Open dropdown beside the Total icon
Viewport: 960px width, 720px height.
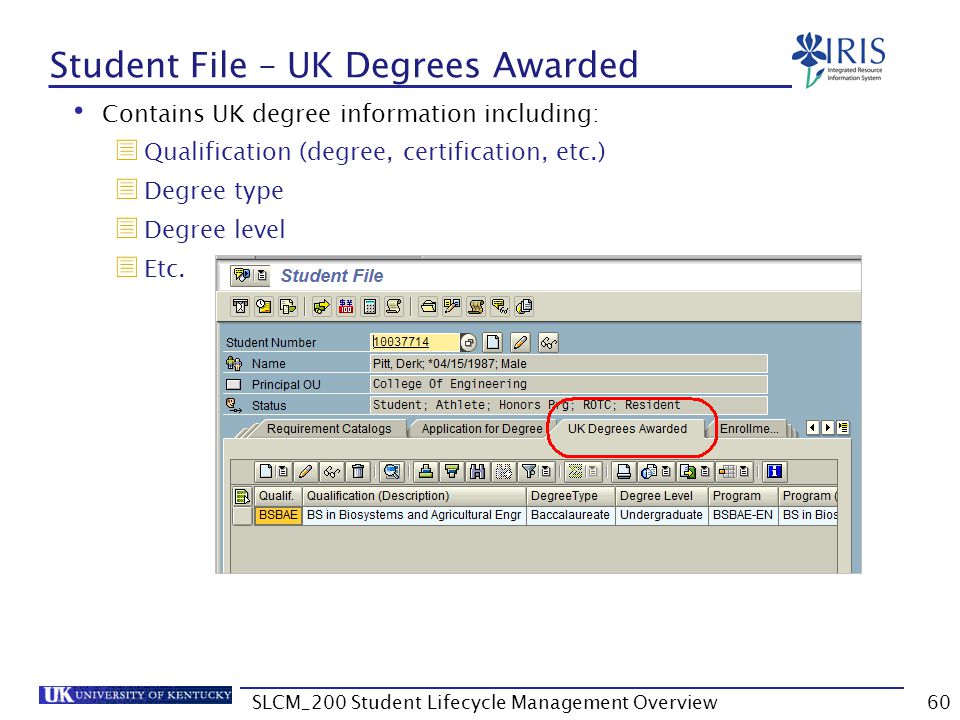[593, 471]
